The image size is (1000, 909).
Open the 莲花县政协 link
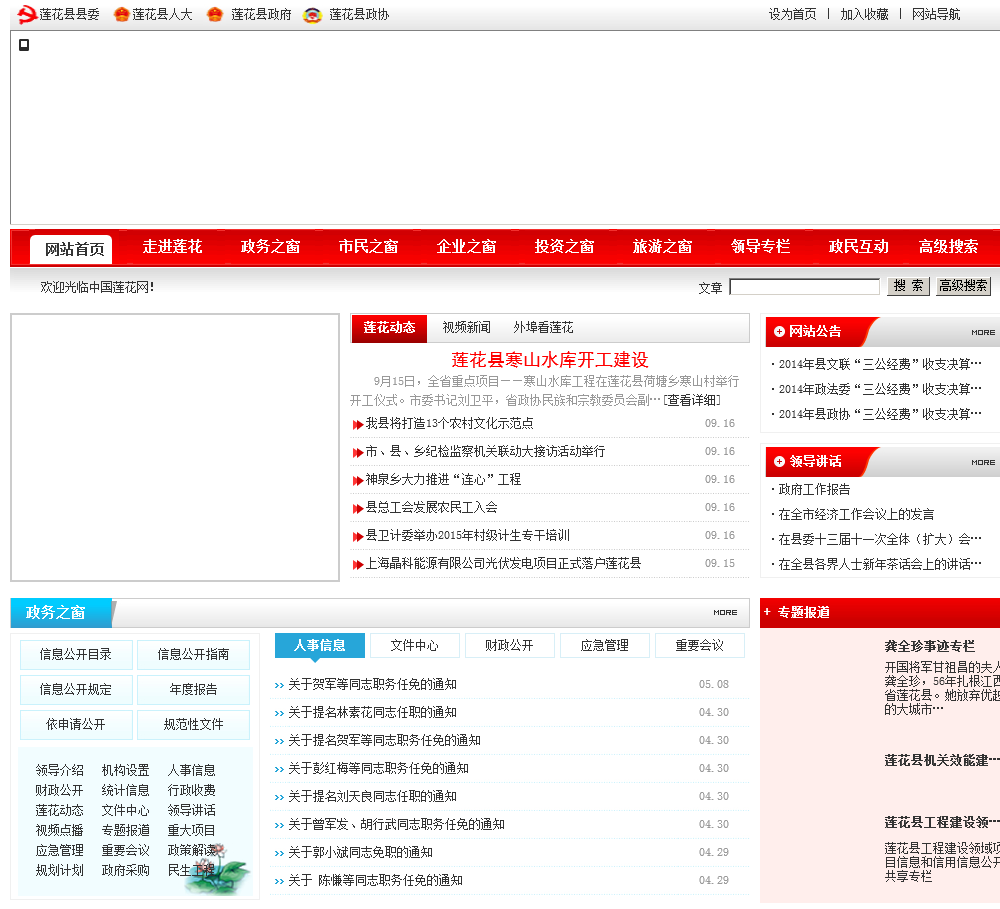point(359,14)
